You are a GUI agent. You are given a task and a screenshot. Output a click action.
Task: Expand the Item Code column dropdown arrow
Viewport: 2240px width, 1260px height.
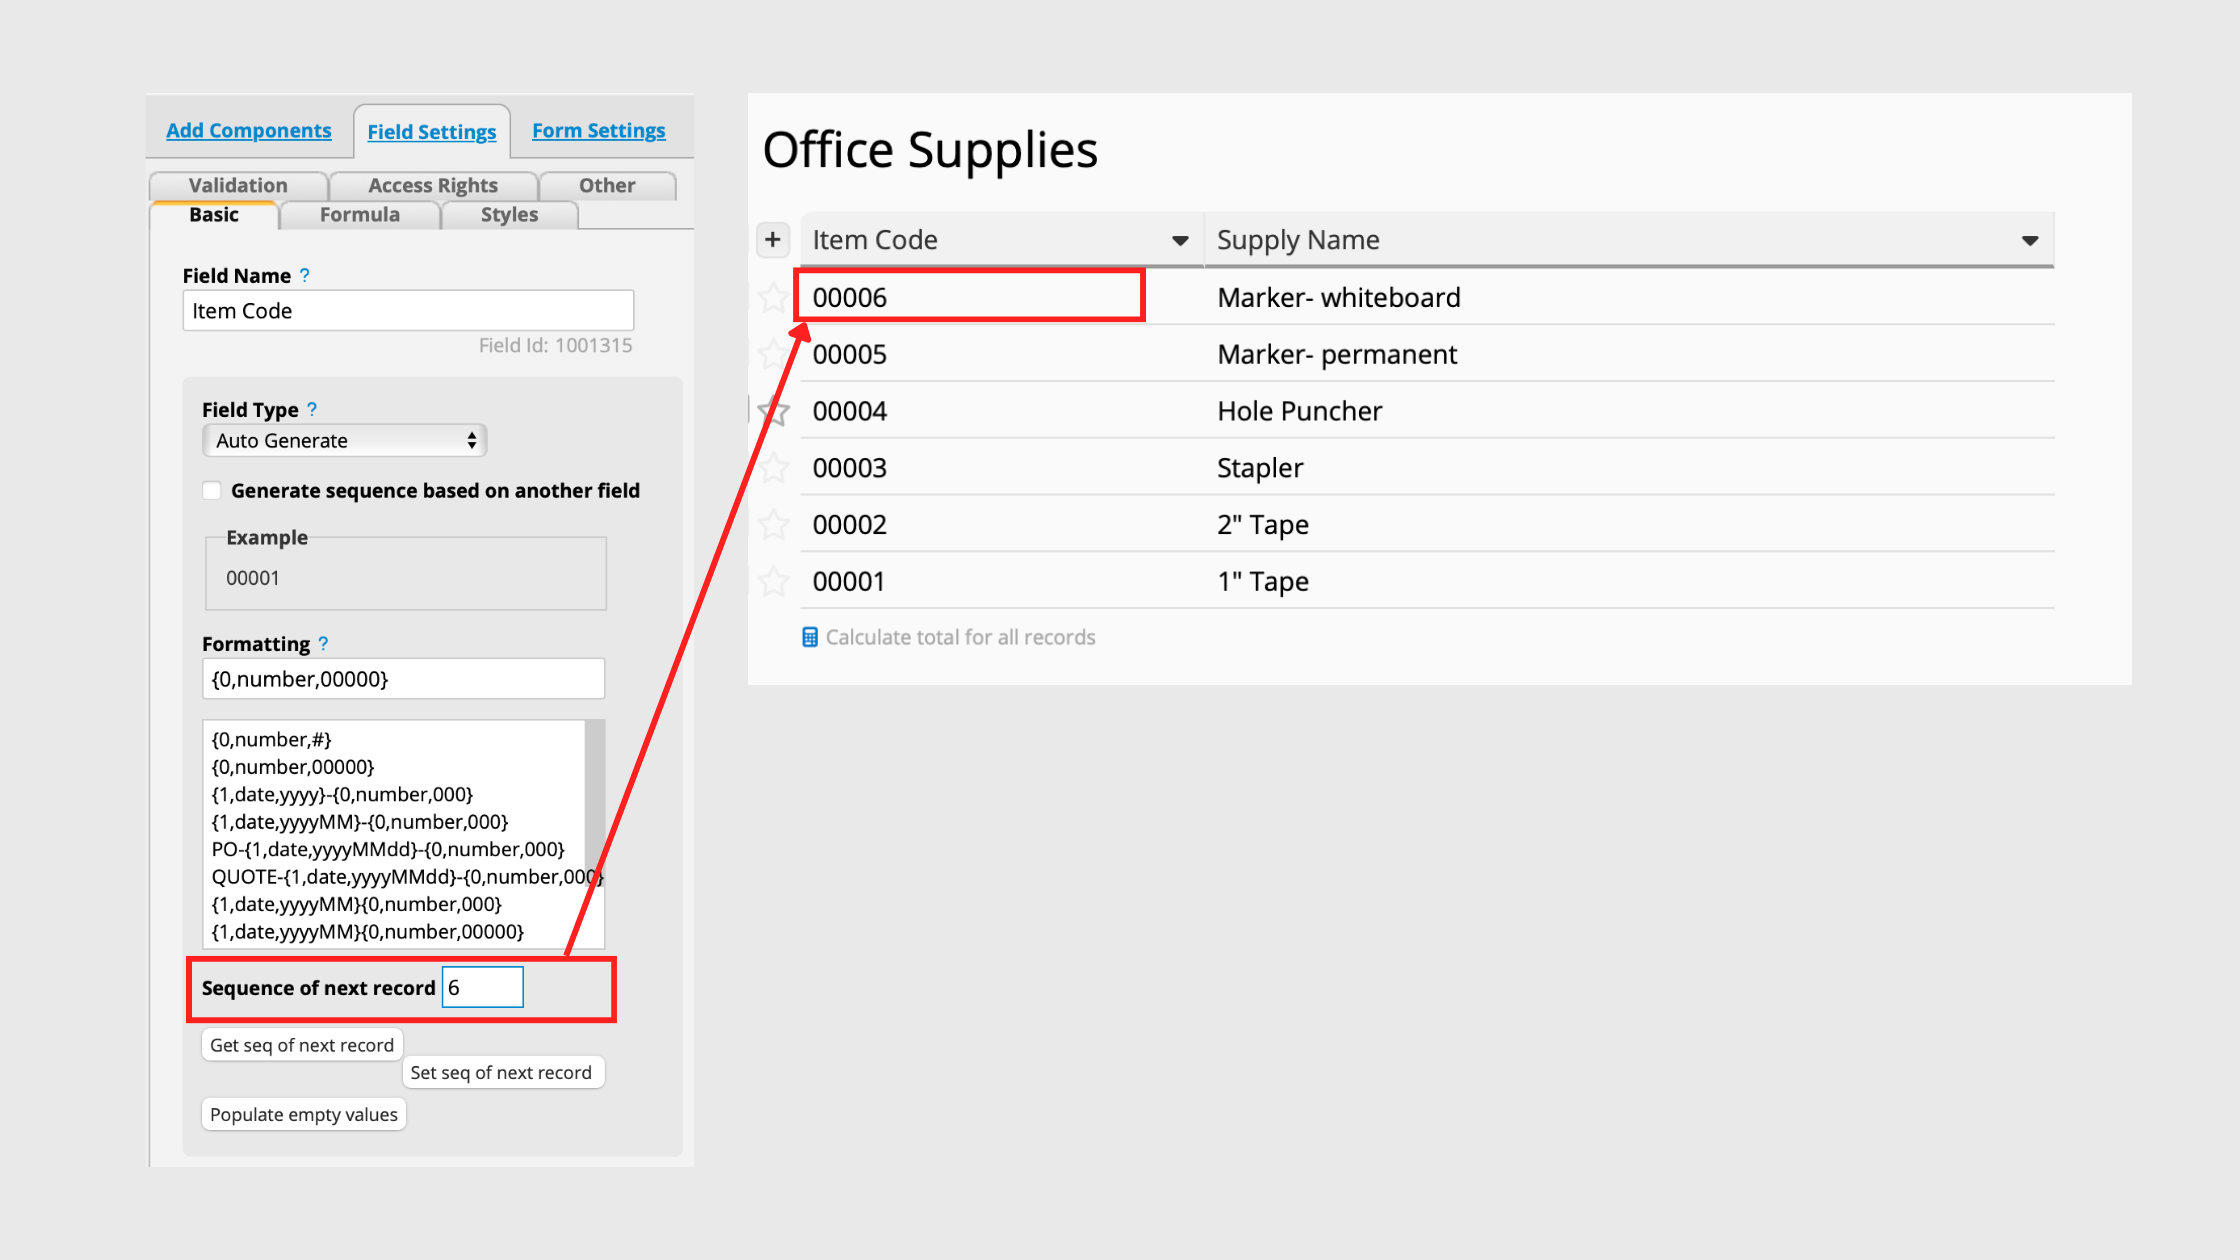click(x=1180, y=241)
